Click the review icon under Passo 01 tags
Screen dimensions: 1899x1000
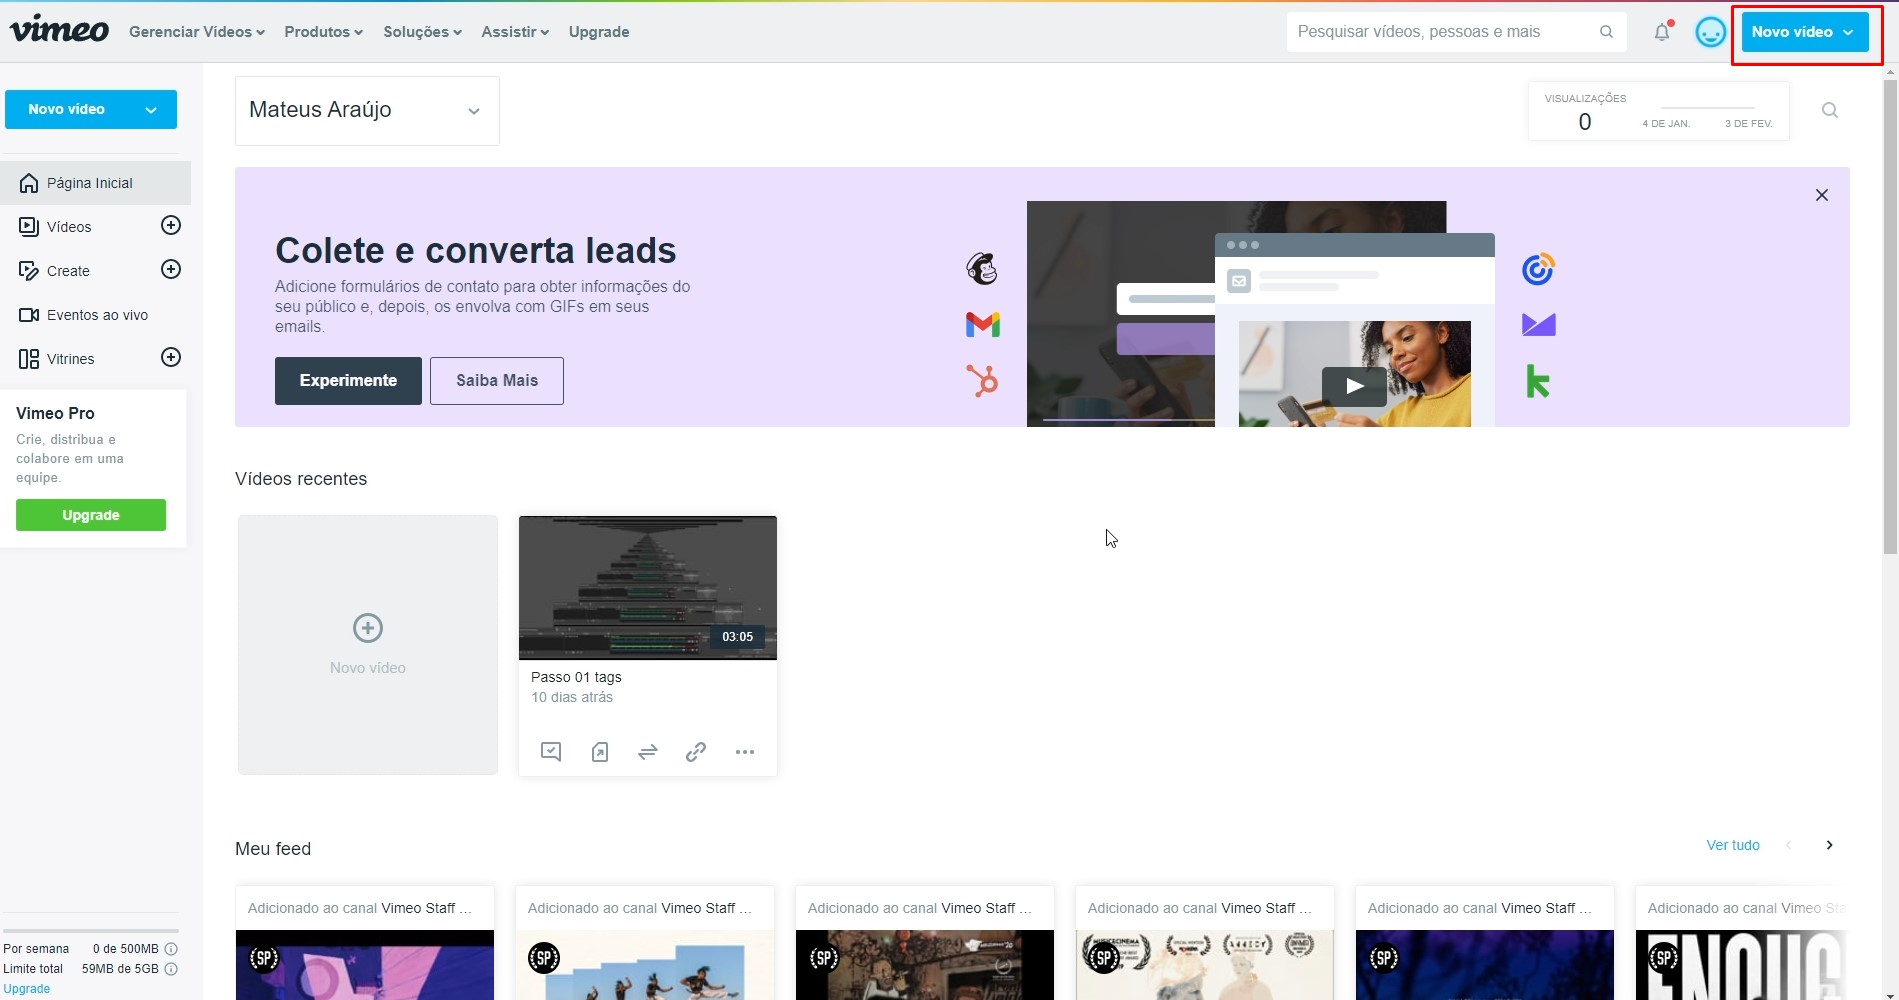pos(551,752)
